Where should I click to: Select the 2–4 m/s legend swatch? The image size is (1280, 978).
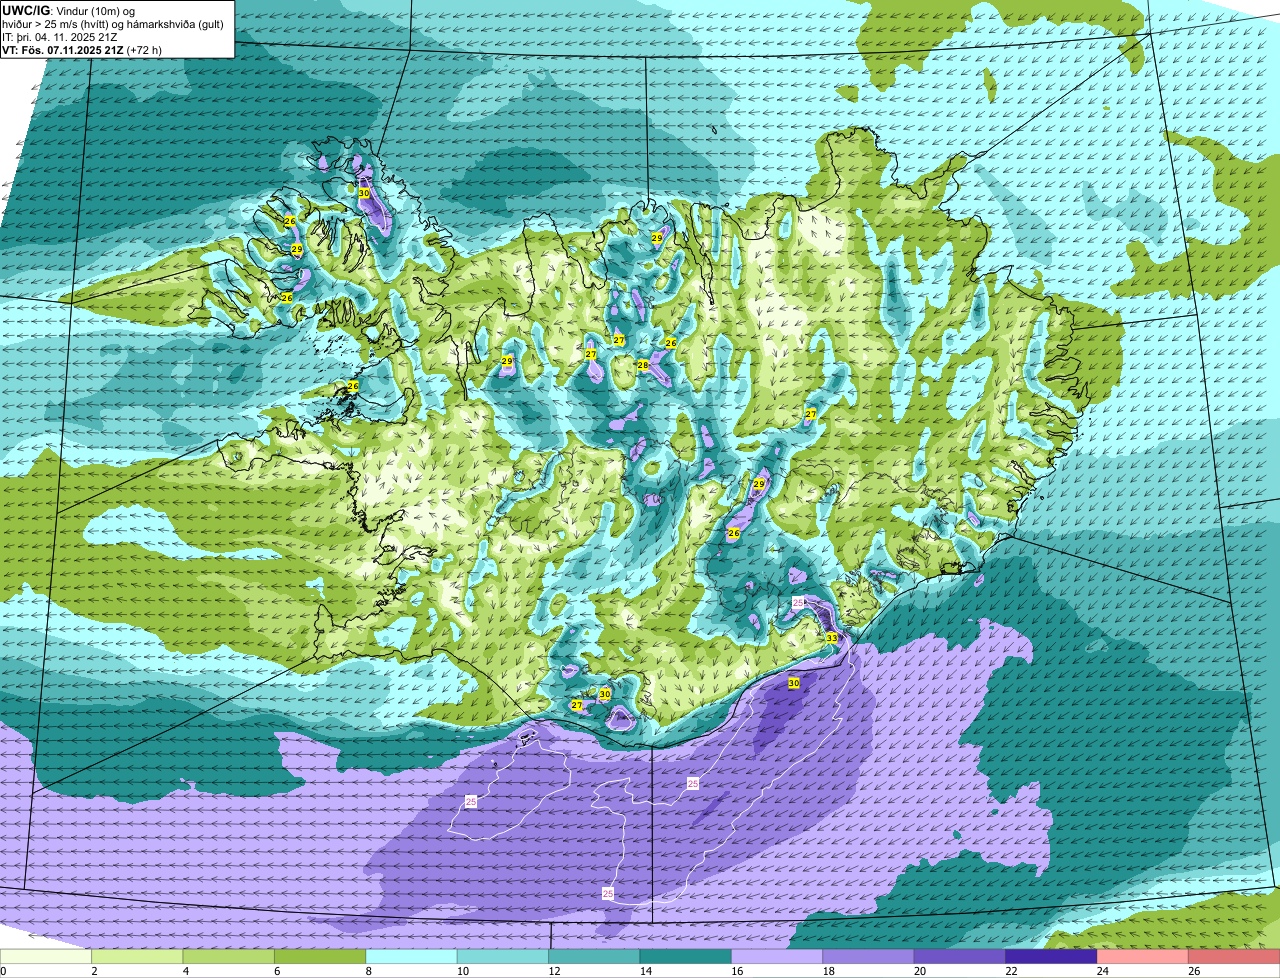[138, 956]
